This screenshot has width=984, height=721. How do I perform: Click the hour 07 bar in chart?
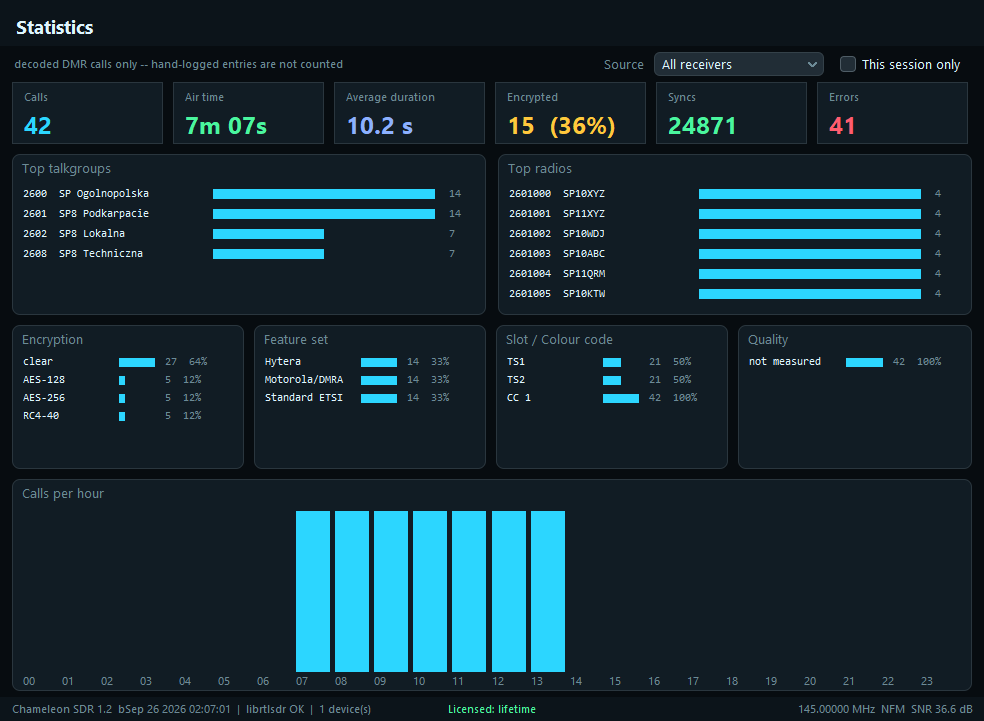[x=313, y=591]
